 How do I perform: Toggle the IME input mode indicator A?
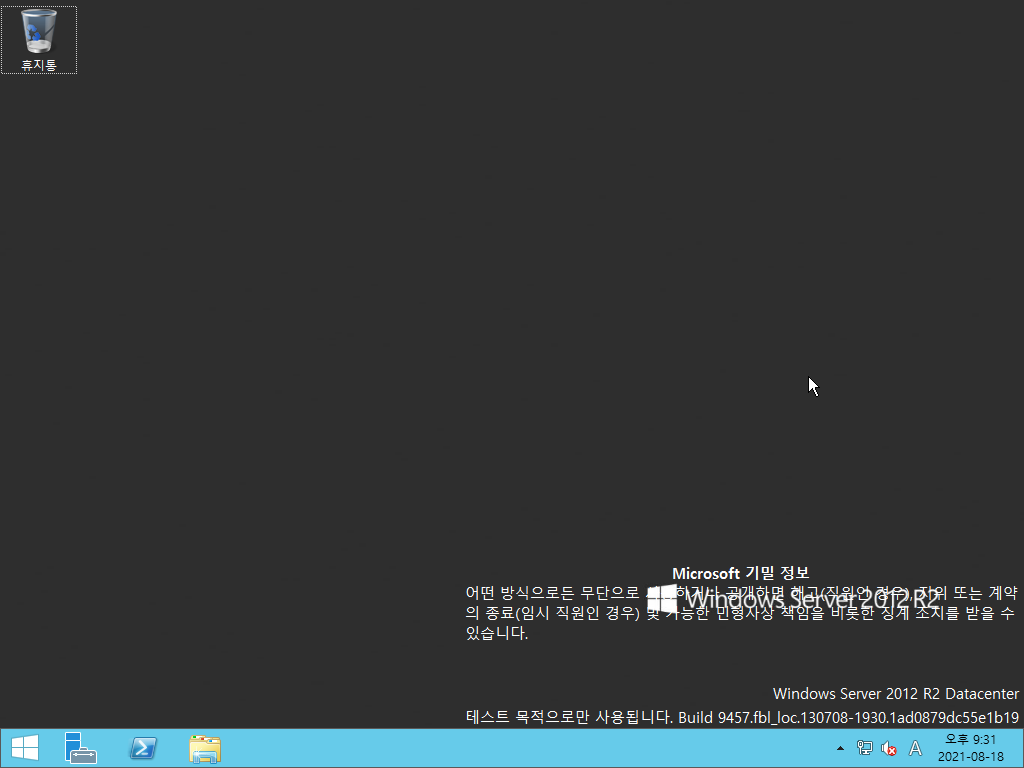[x=915, y=748]
